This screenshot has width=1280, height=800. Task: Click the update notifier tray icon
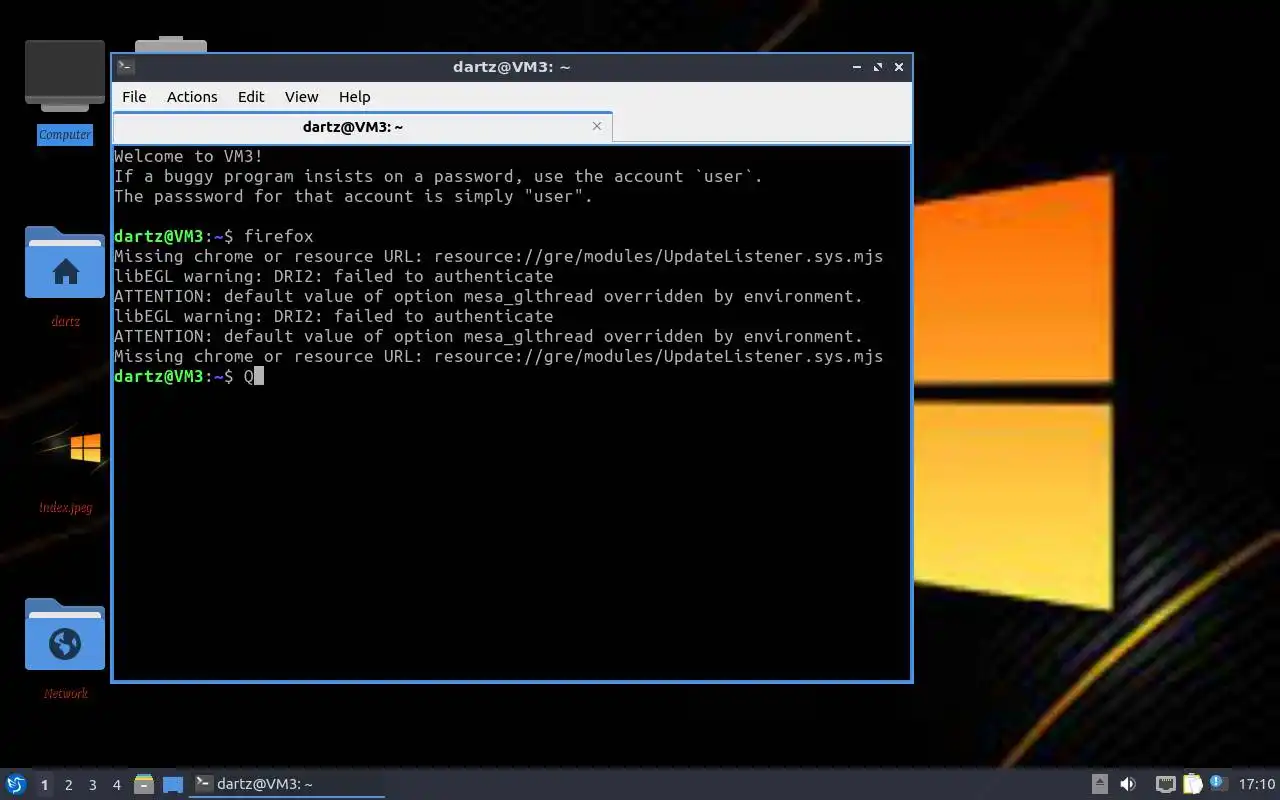pyautogui.click(x=1218, y=783)
